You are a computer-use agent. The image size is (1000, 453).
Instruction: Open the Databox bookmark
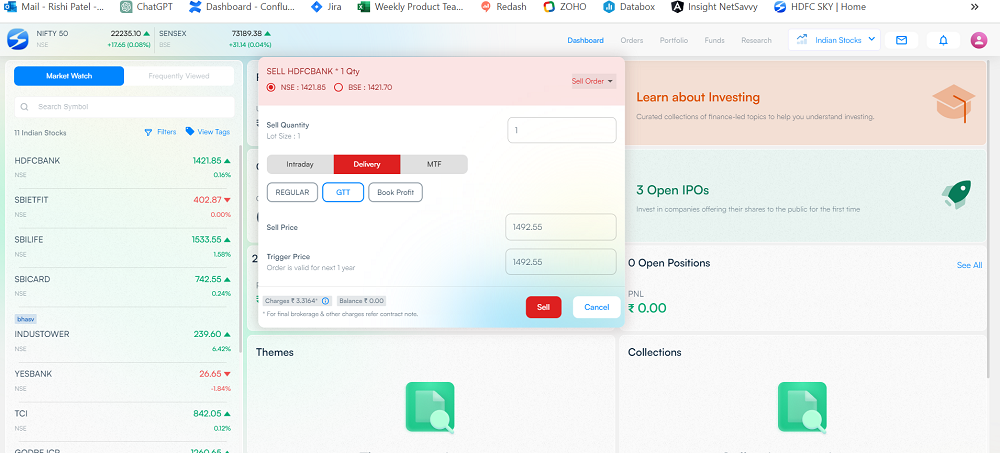[628, 7]
